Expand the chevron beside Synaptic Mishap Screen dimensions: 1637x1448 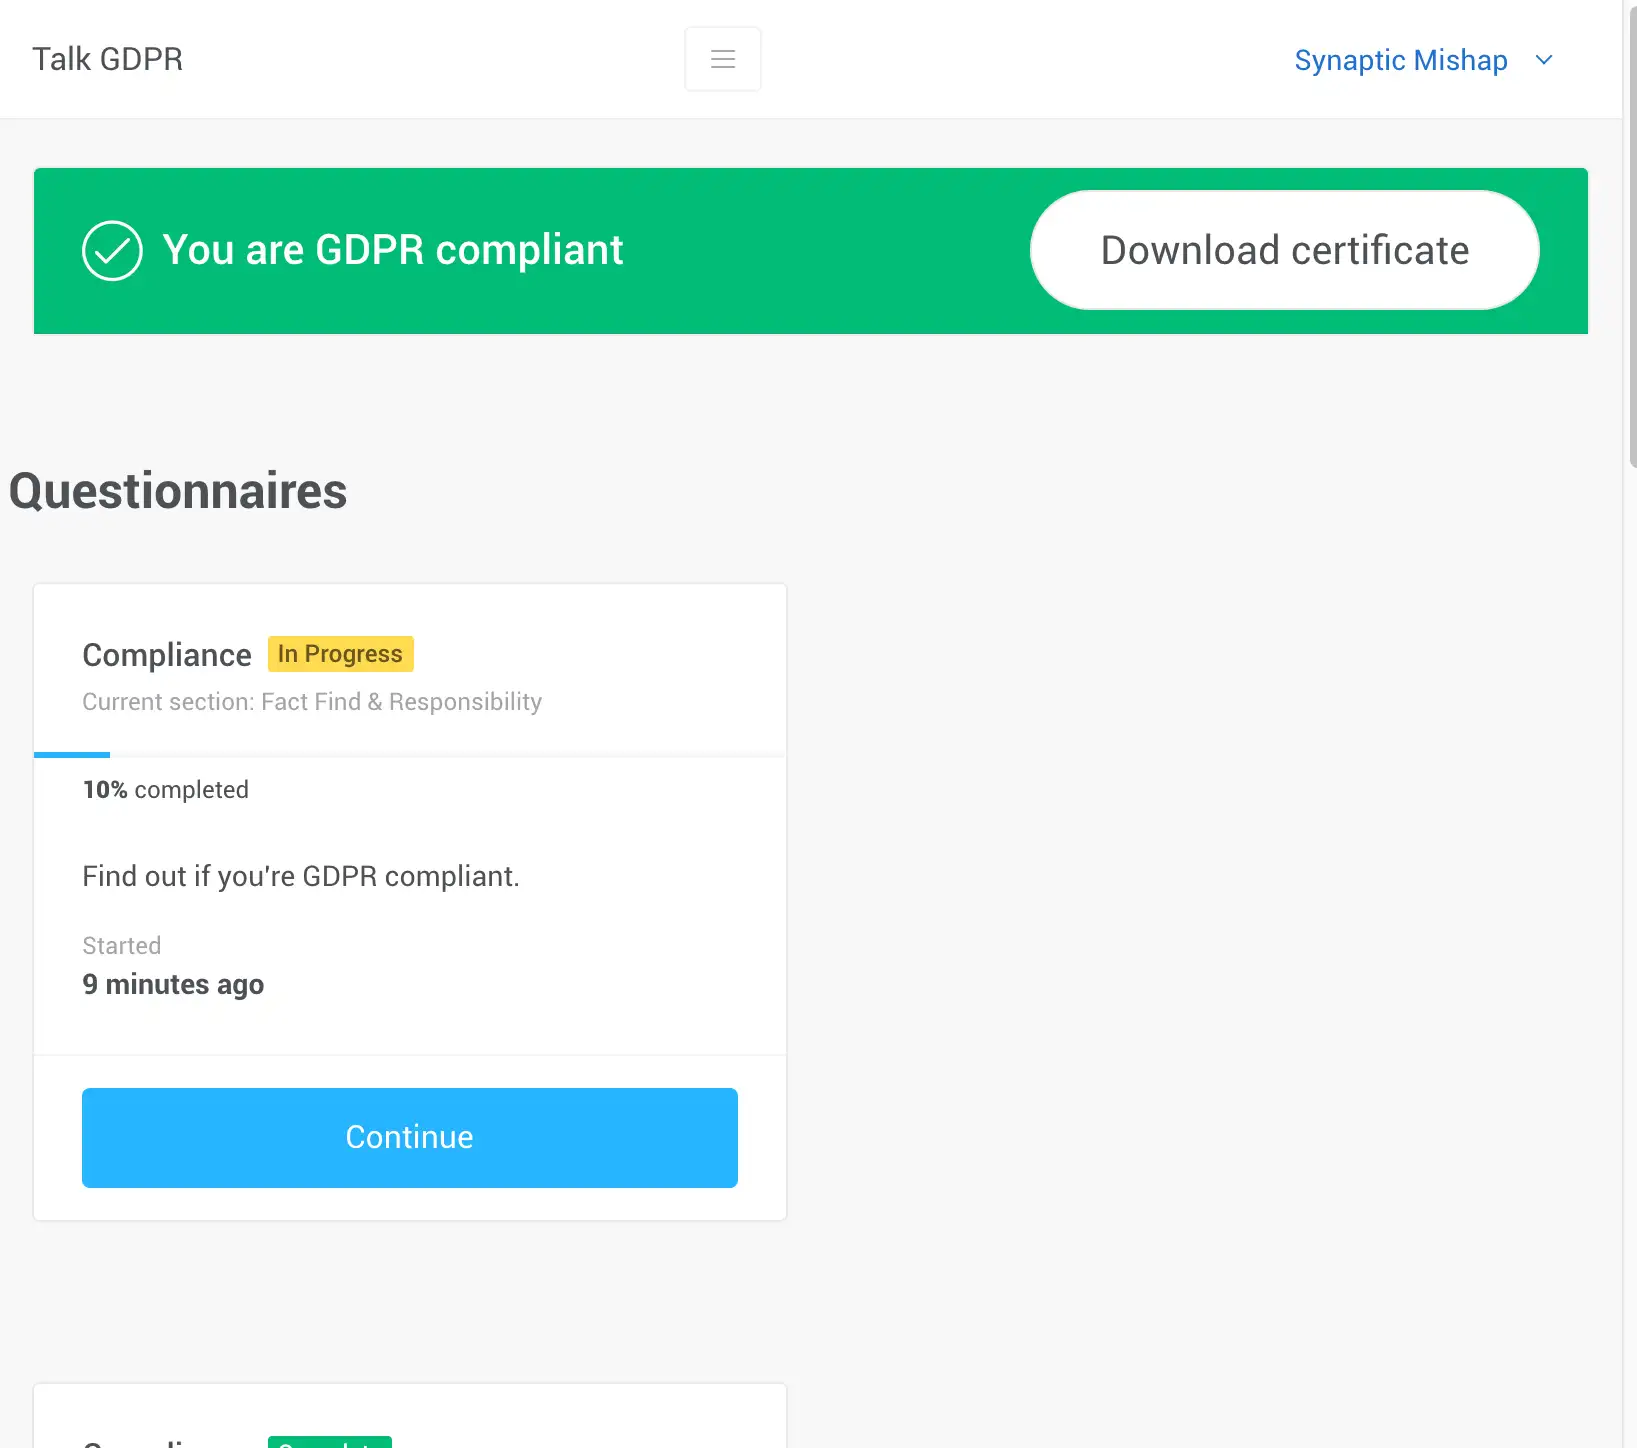tap(1544, 60)
